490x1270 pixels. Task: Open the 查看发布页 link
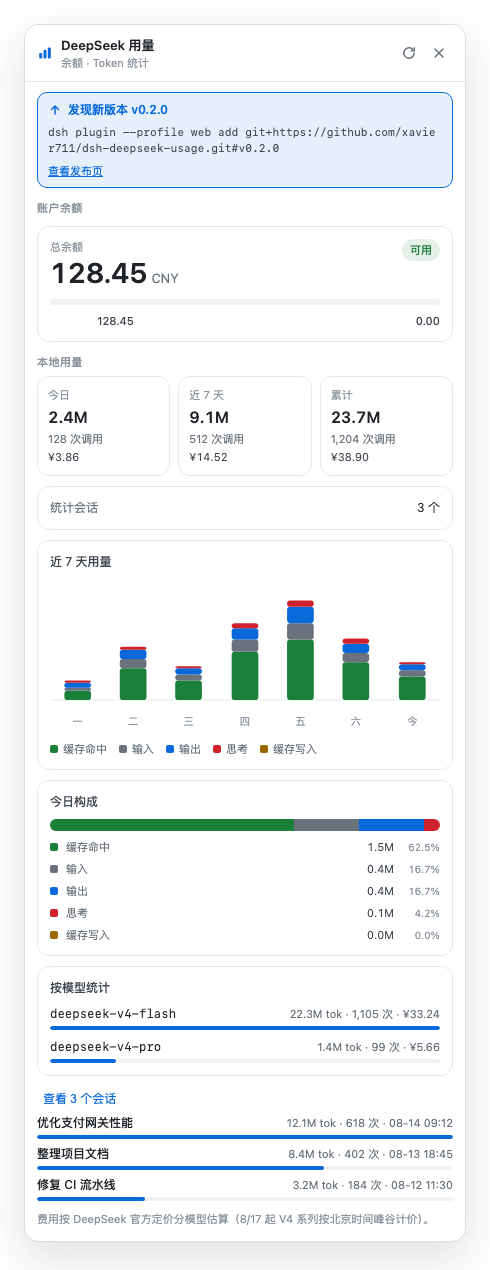tap(75, 171)
